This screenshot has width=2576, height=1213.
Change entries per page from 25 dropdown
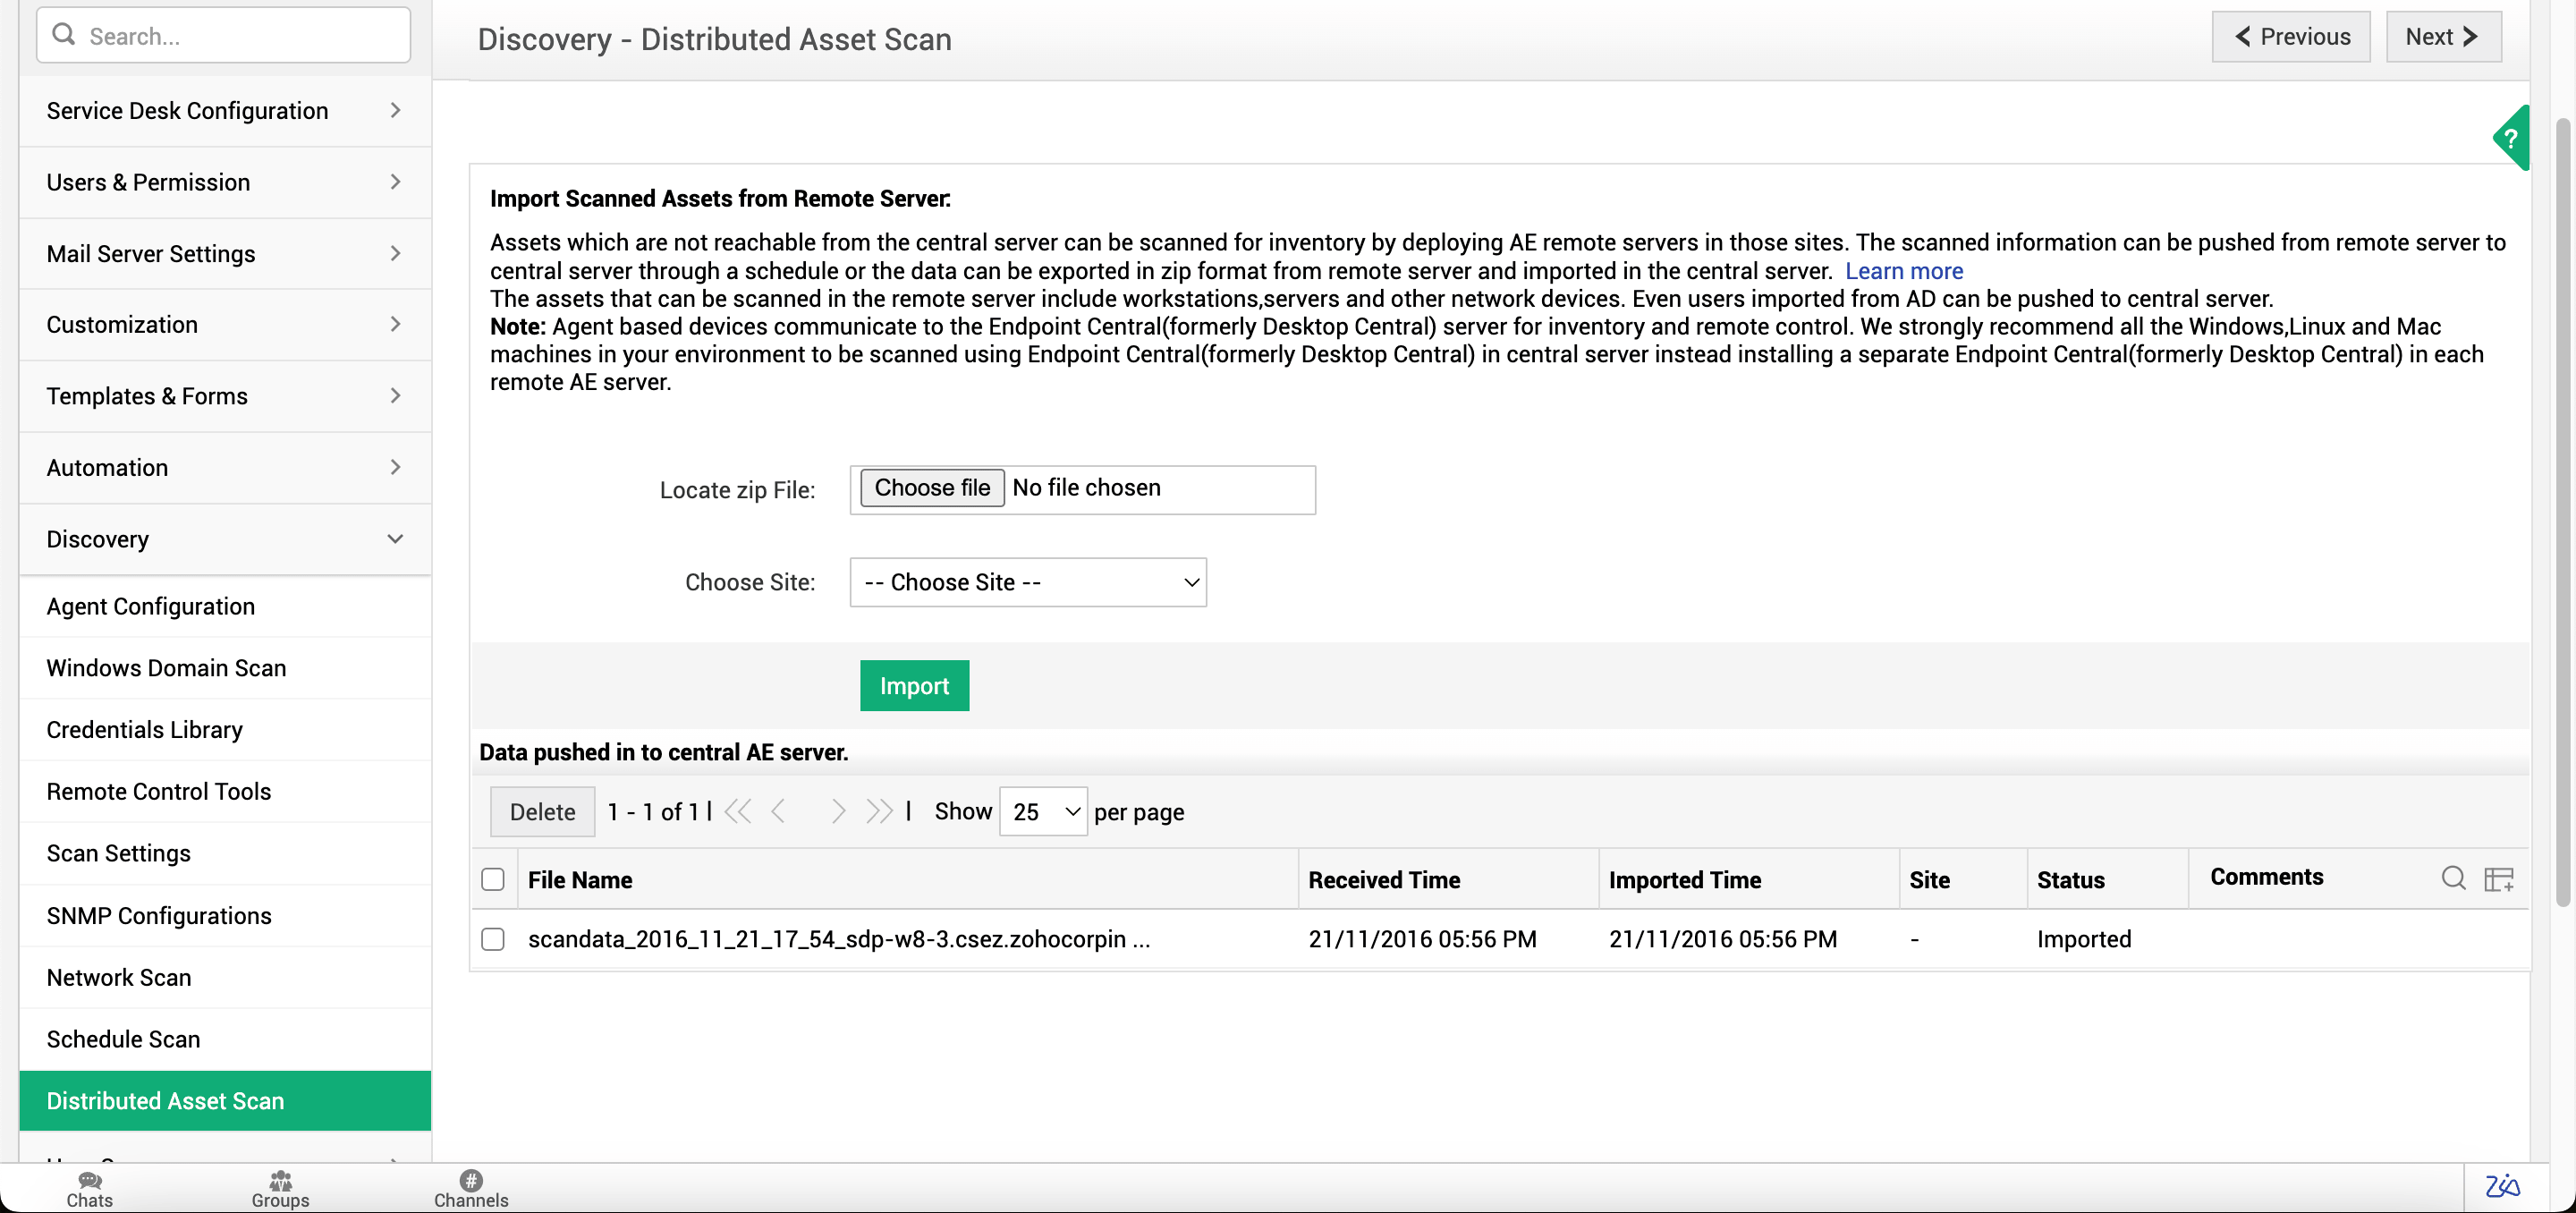click(x=1042, y=811)
